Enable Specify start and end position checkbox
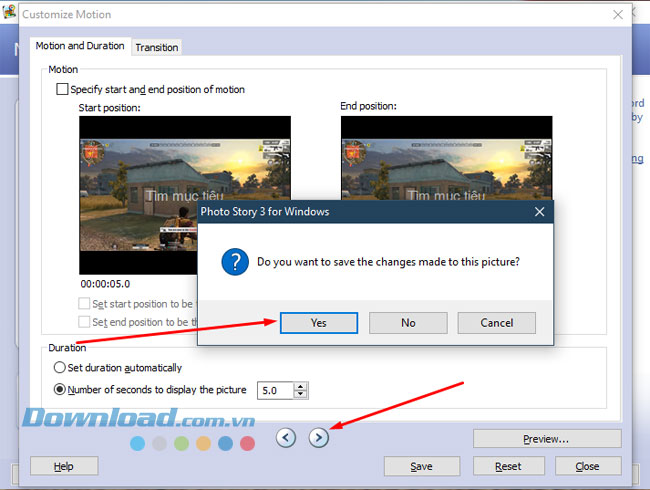 62,89
